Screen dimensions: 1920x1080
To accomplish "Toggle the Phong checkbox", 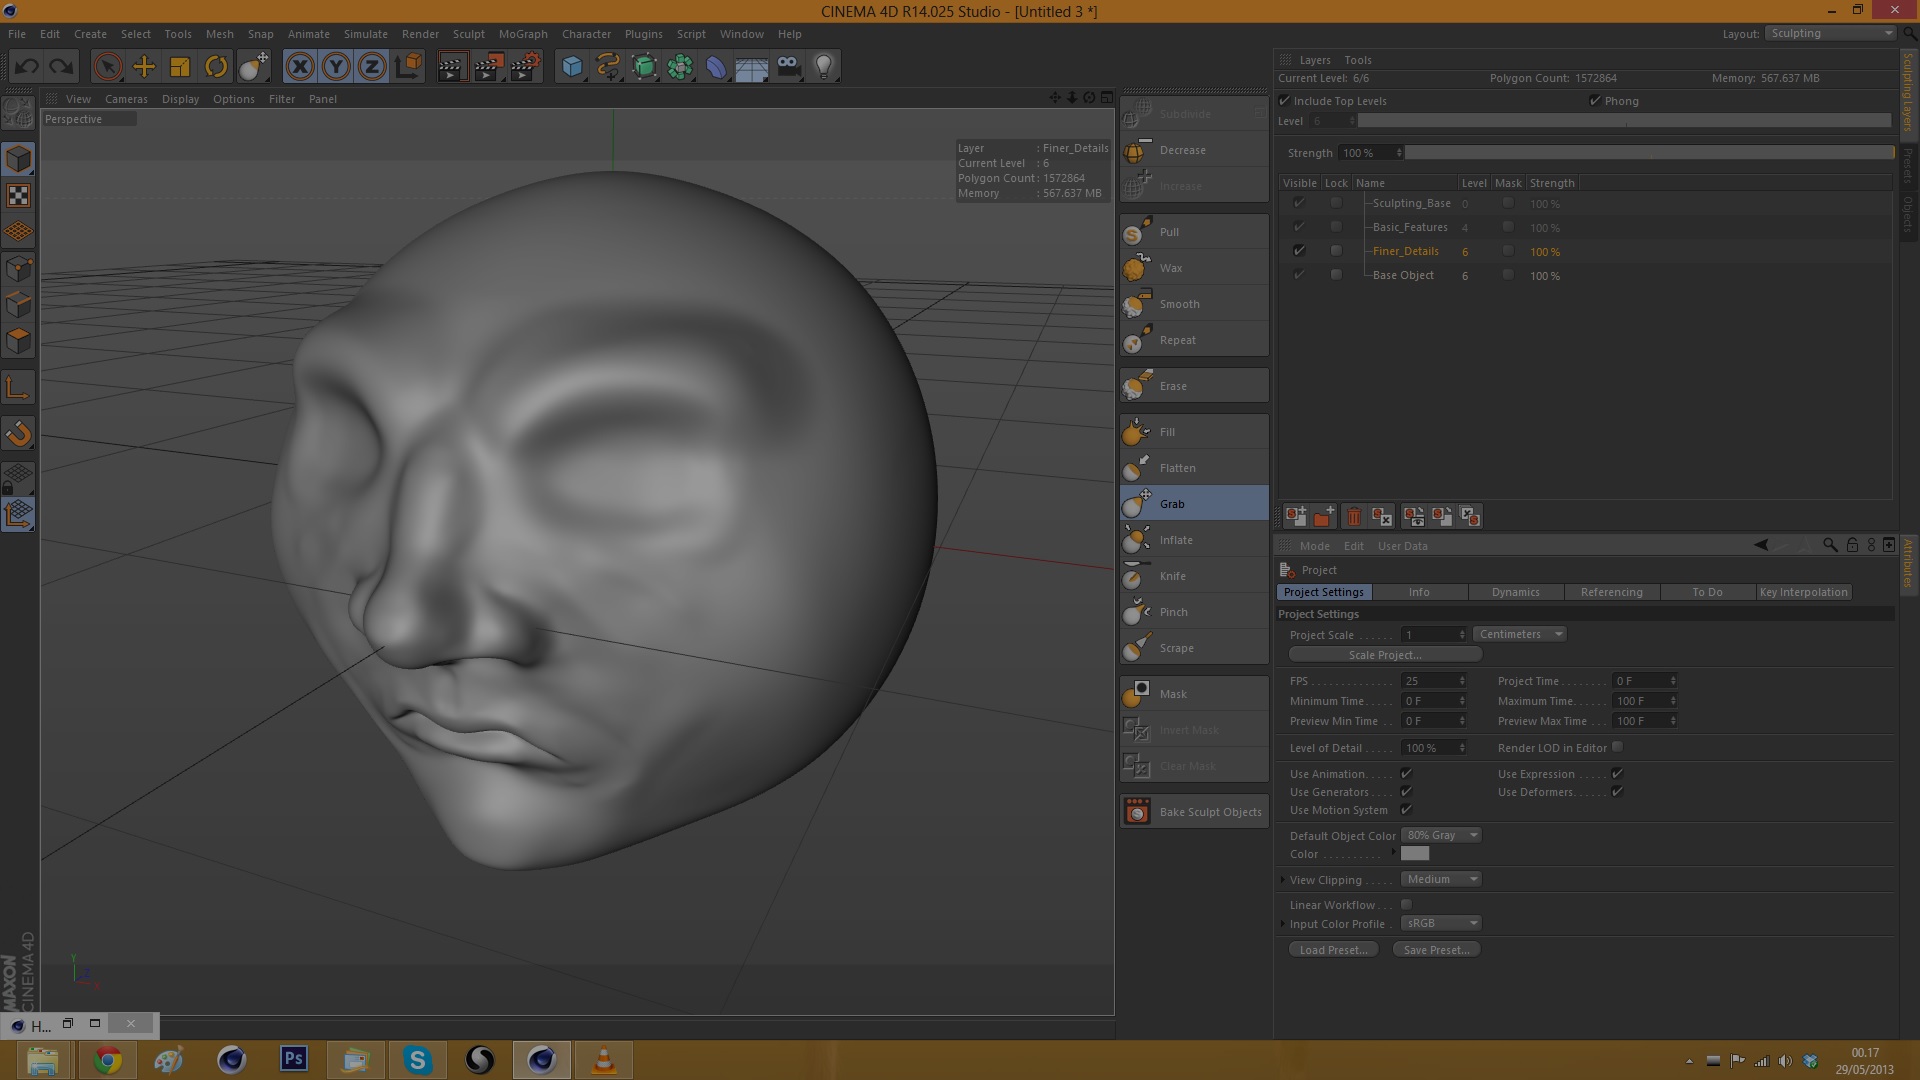I will [1595, 101].
